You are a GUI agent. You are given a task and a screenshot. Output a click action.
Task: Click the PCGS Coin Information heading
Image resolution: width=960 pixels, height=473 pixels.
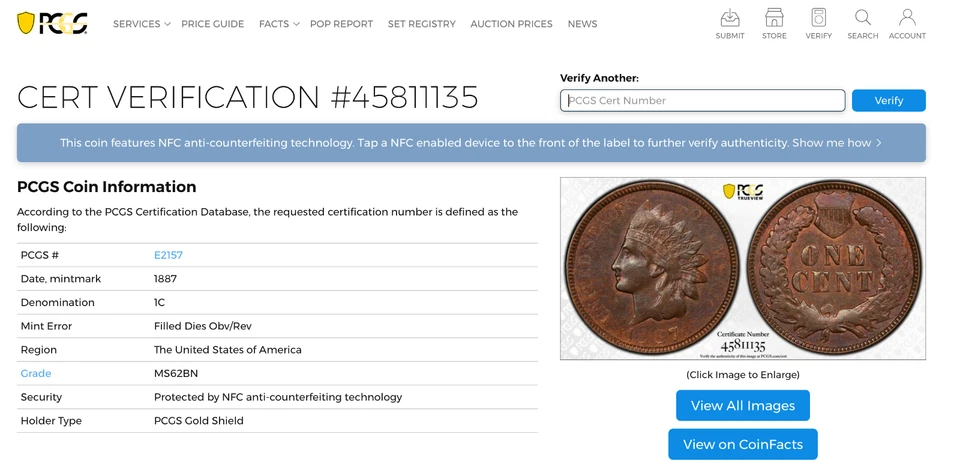click(x=107, y=187)
